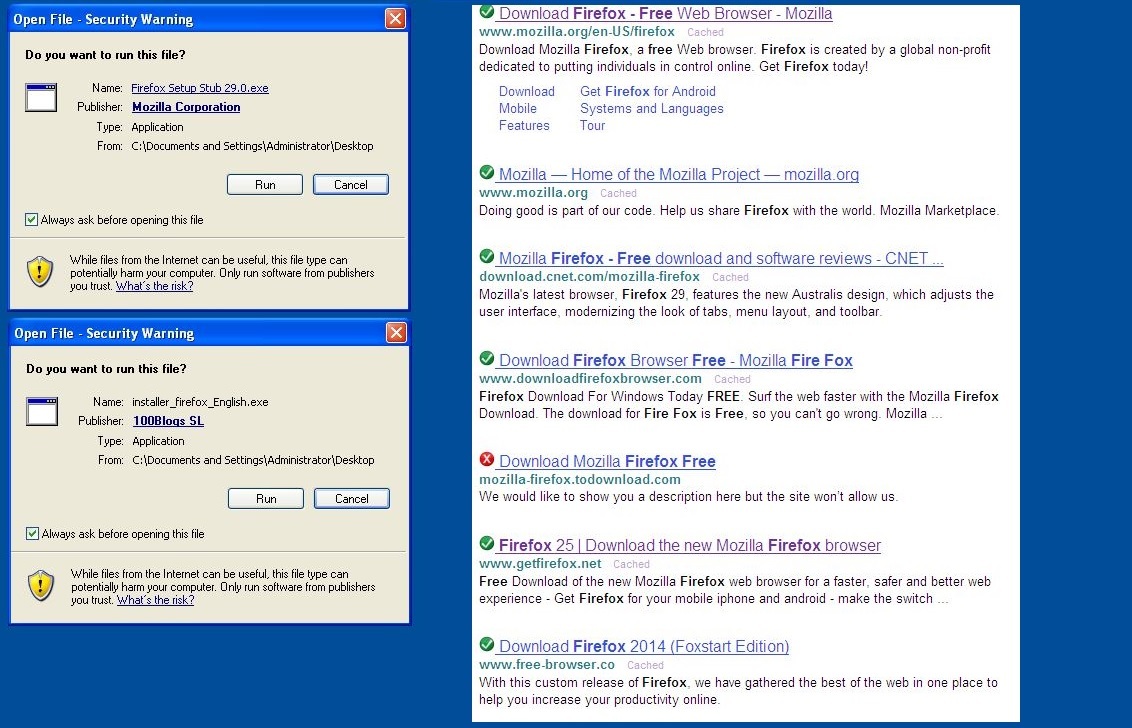Open Mozilla — Home of the Mozilla Project result
Image resolution: width=1132 pixels, height=728 pixels.
[x=679, y=174]
